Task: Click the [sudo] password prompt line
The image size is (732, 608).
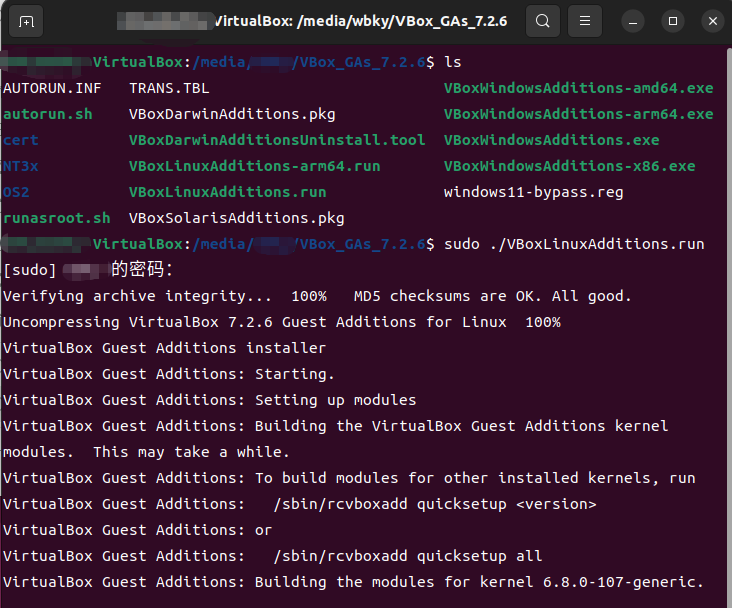Action: 88,270
